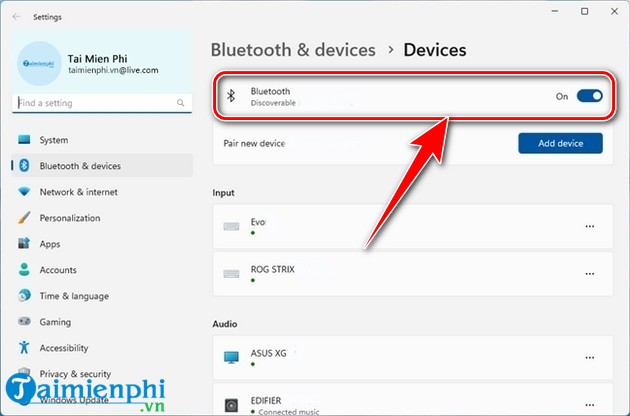
Task: Click the Tai Mien Phi profile picture
Action: pyautogui.click(x=39, y=64)
